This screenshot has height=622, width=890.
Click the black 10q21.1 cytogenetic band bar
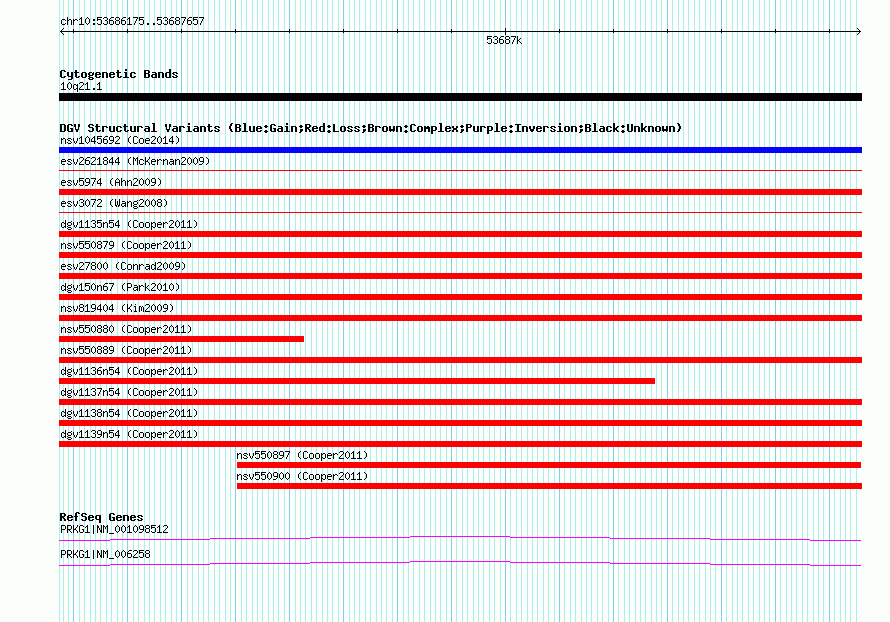click(460, 97)
